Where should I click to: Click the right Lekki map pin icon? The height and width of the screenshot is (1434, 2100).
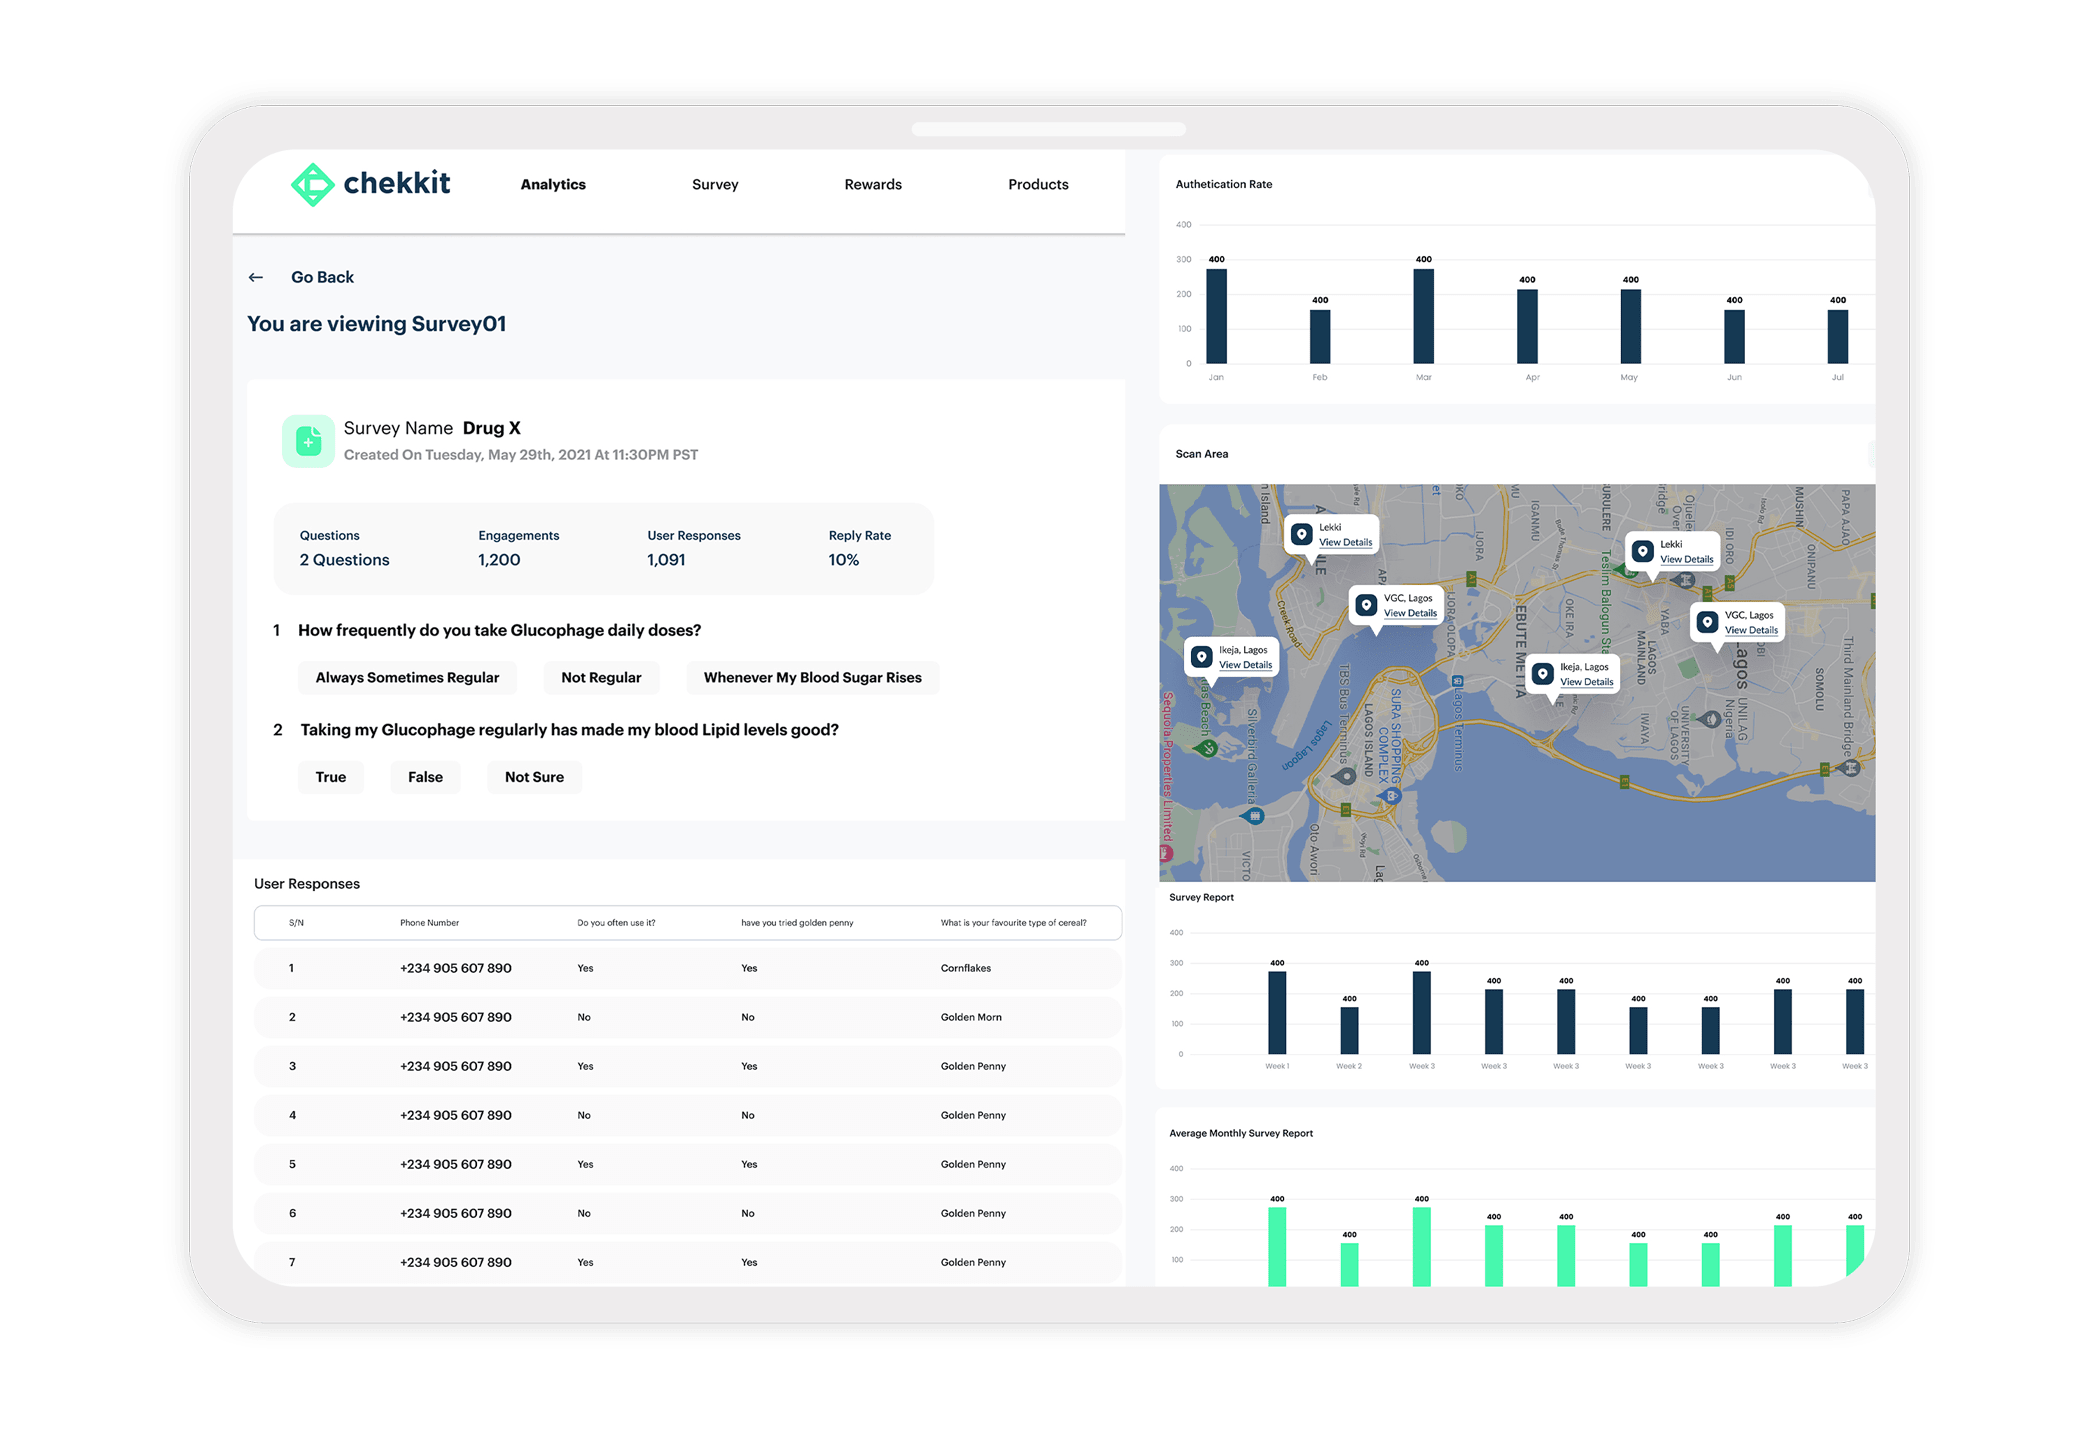pos(1642,551)
